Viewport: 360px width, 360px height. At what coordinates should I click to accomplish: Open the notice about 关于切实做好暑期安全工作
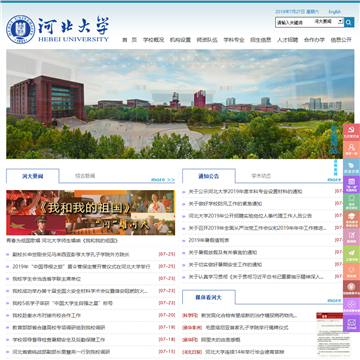225,265
